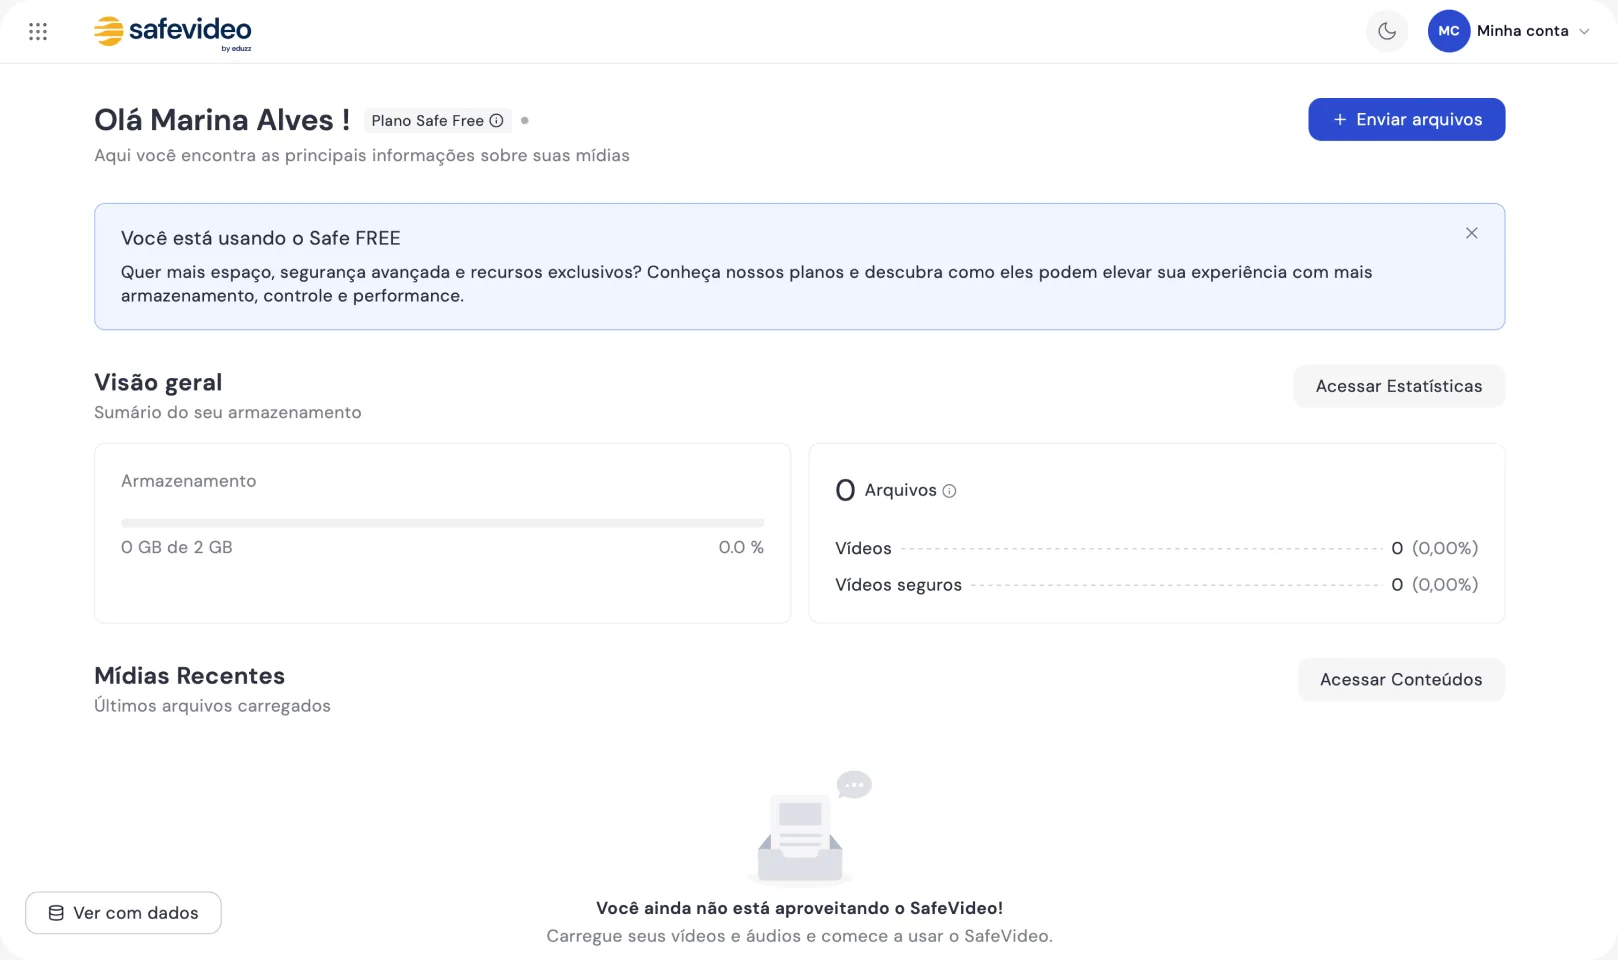Click the empty-state inbox illustration
1618x960 pixels.
click(810, 828)
